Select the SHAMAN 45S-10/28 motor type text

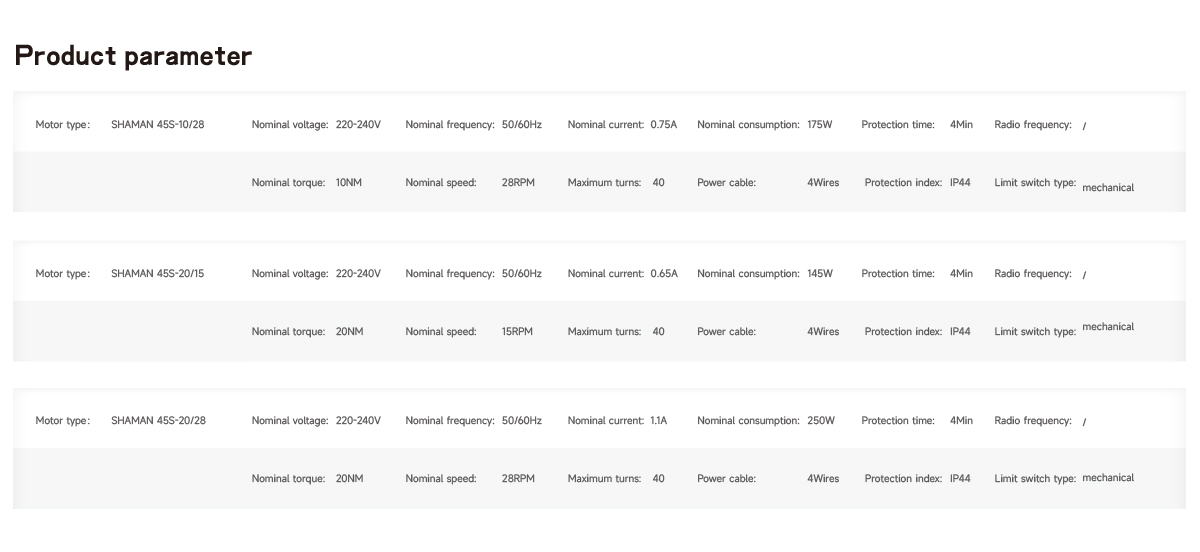158,125
